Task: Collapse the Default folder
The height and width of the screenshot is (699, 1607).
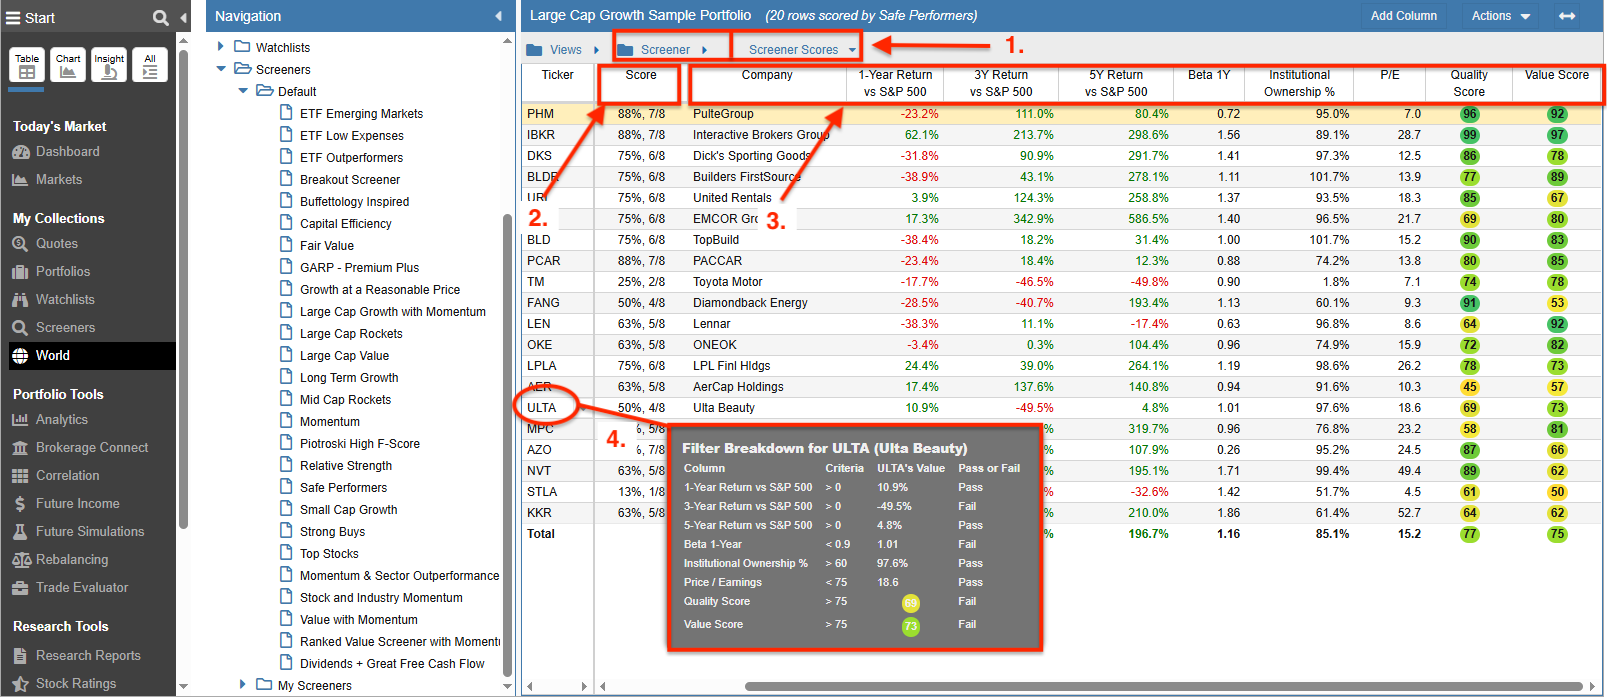Action: [x=243, y=91]
